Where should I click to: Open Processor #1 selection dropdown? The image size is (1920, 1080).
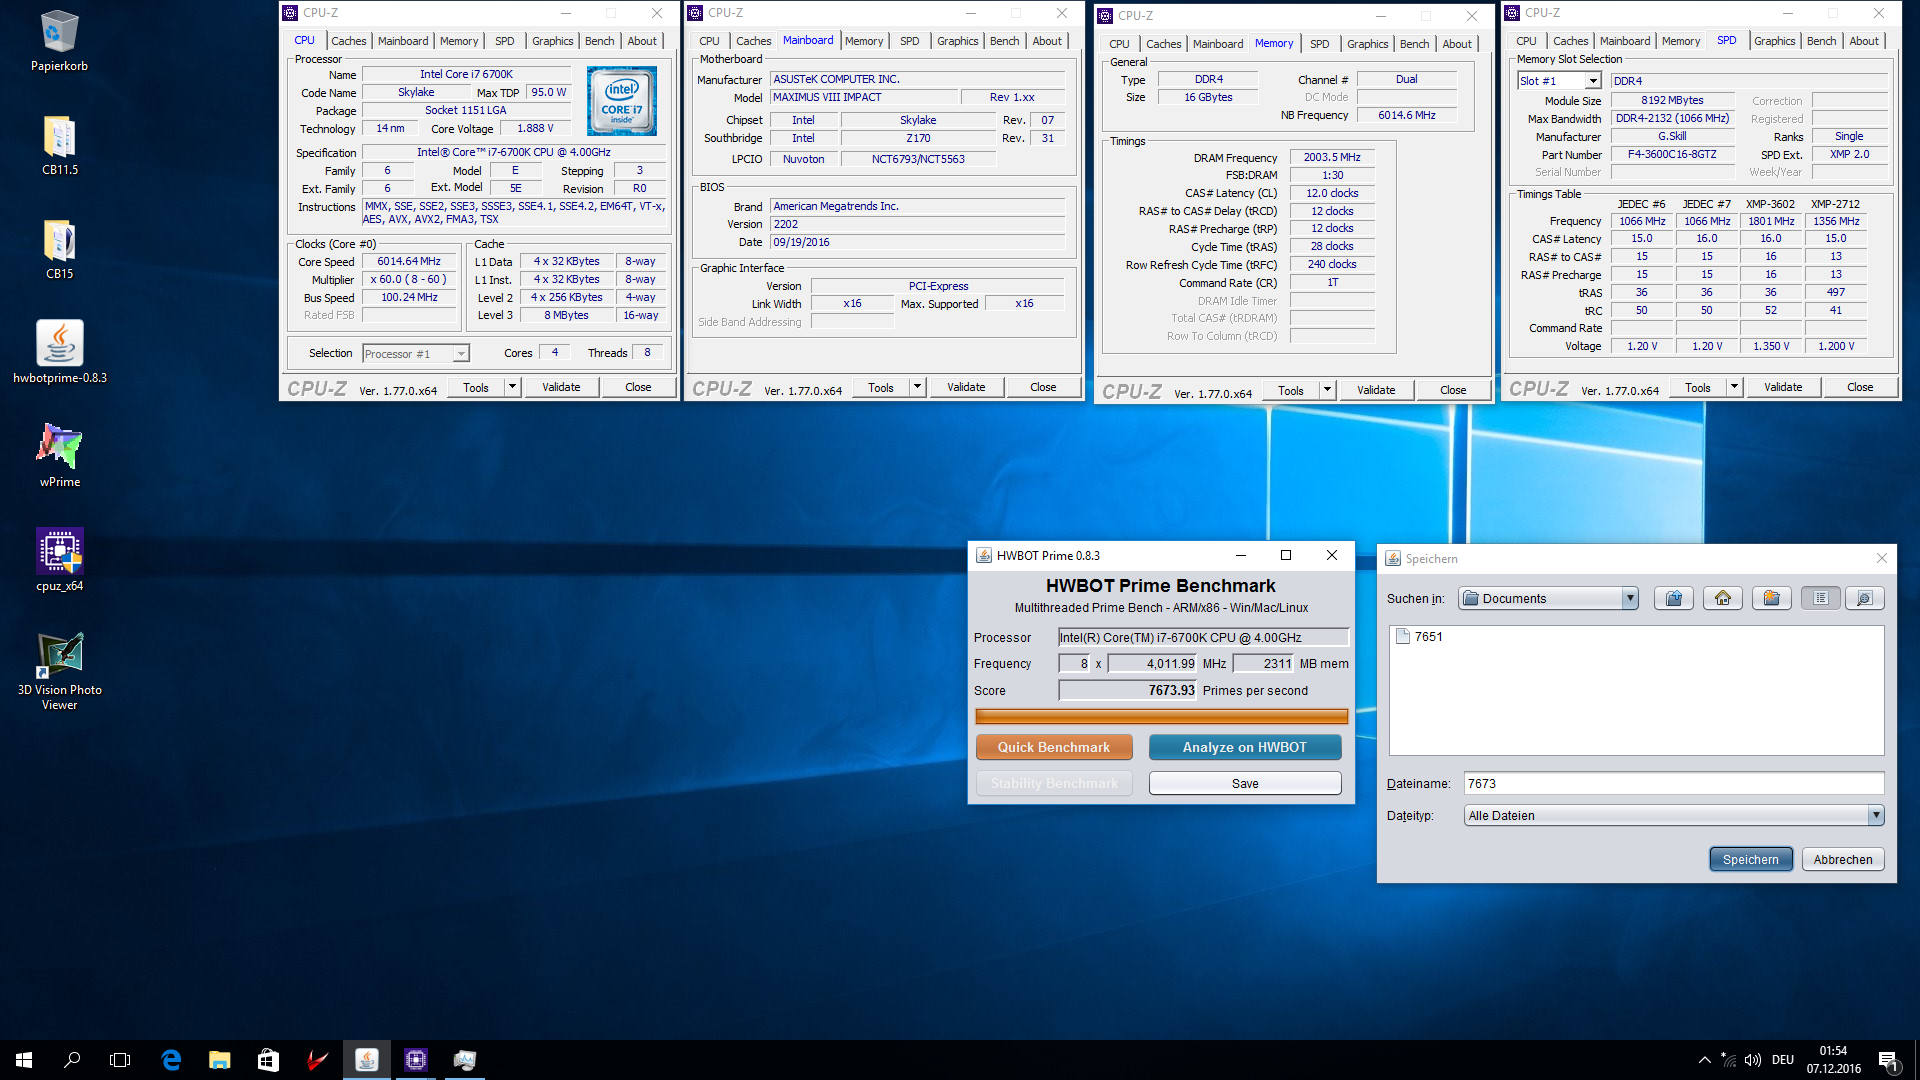pyautogui.click(x=415, y=353)
